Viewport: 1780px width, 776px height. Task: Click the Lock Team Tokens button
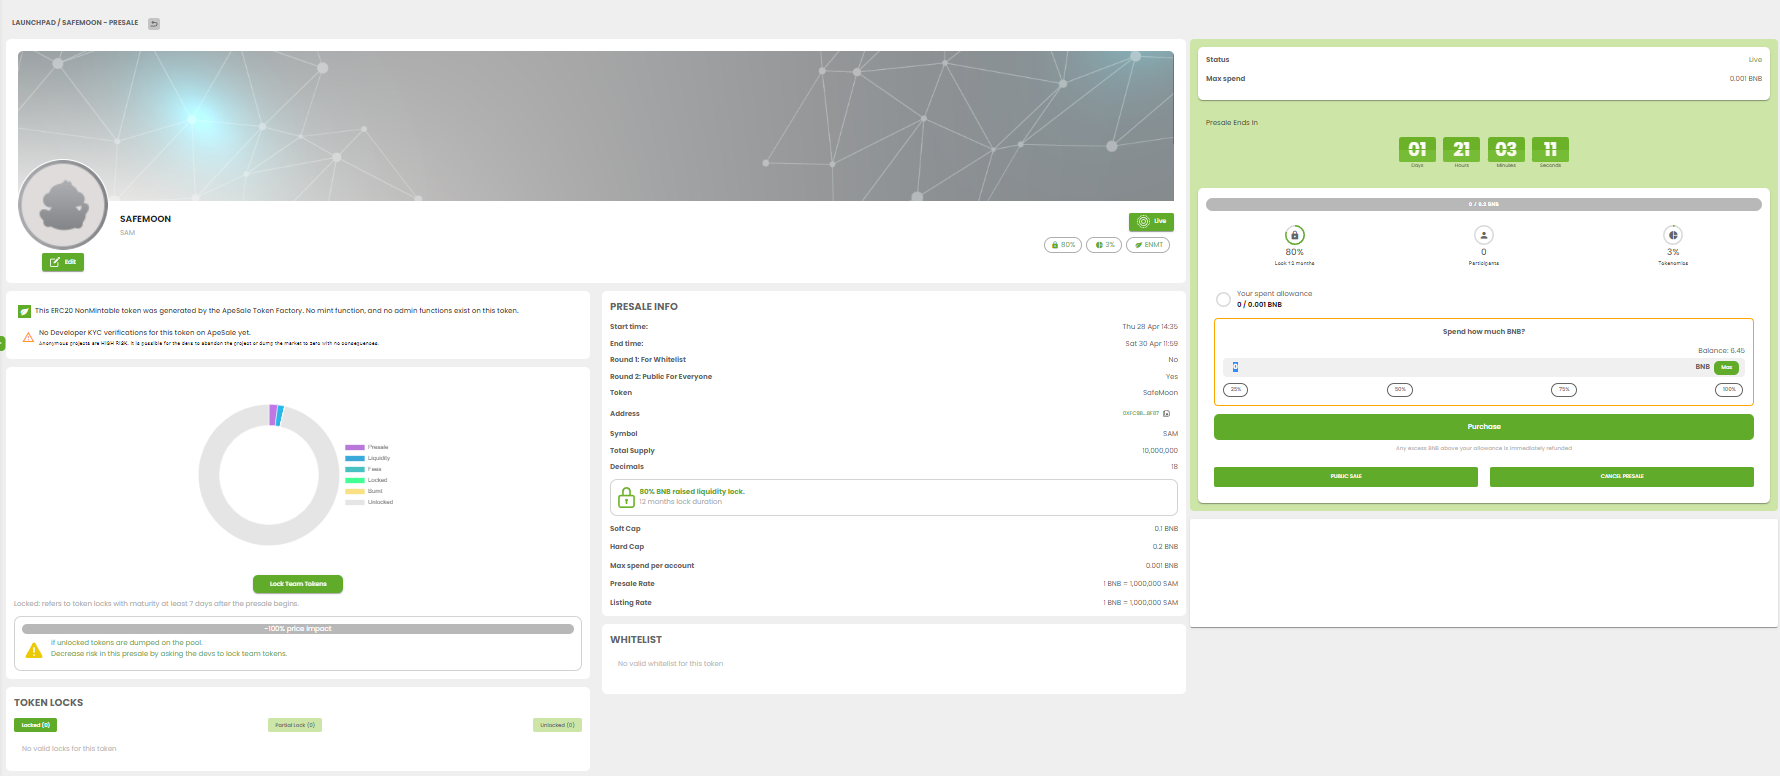coord(298,584)
